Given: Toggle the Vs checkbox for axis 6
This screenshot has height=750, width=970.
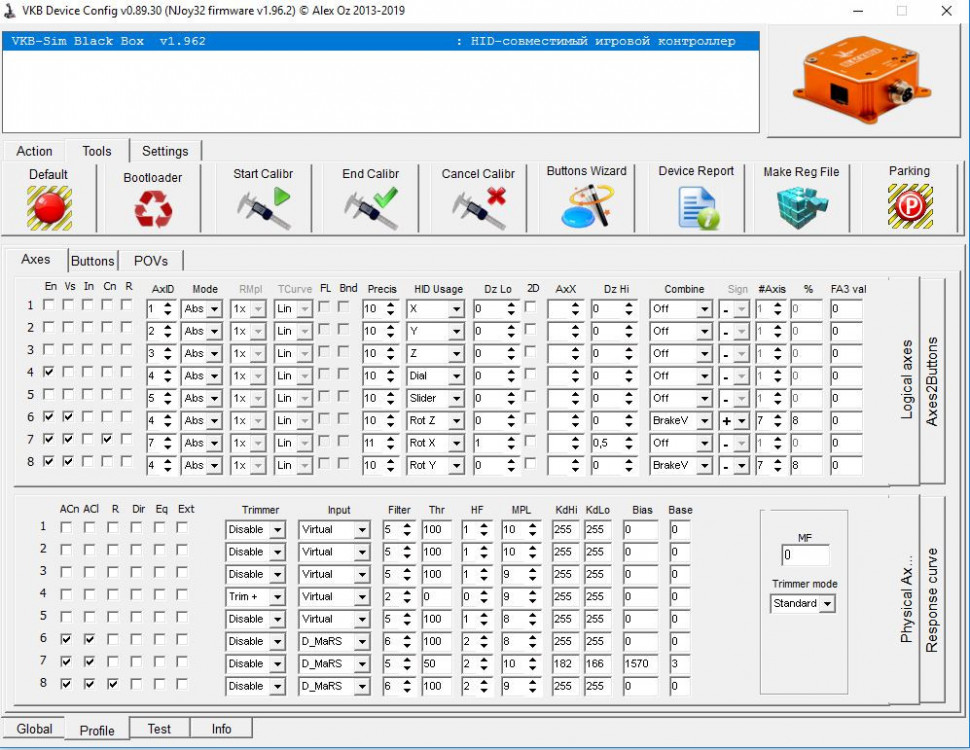Looking at the screenshot, I should (x=68, y=417).
